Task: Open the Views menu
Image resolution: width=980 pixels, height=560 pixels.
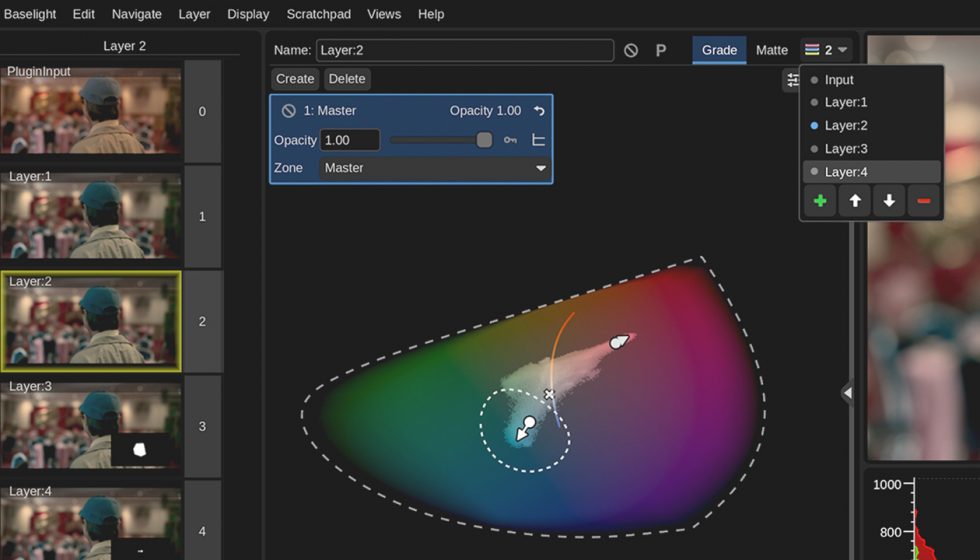Action: click(384, 14)
